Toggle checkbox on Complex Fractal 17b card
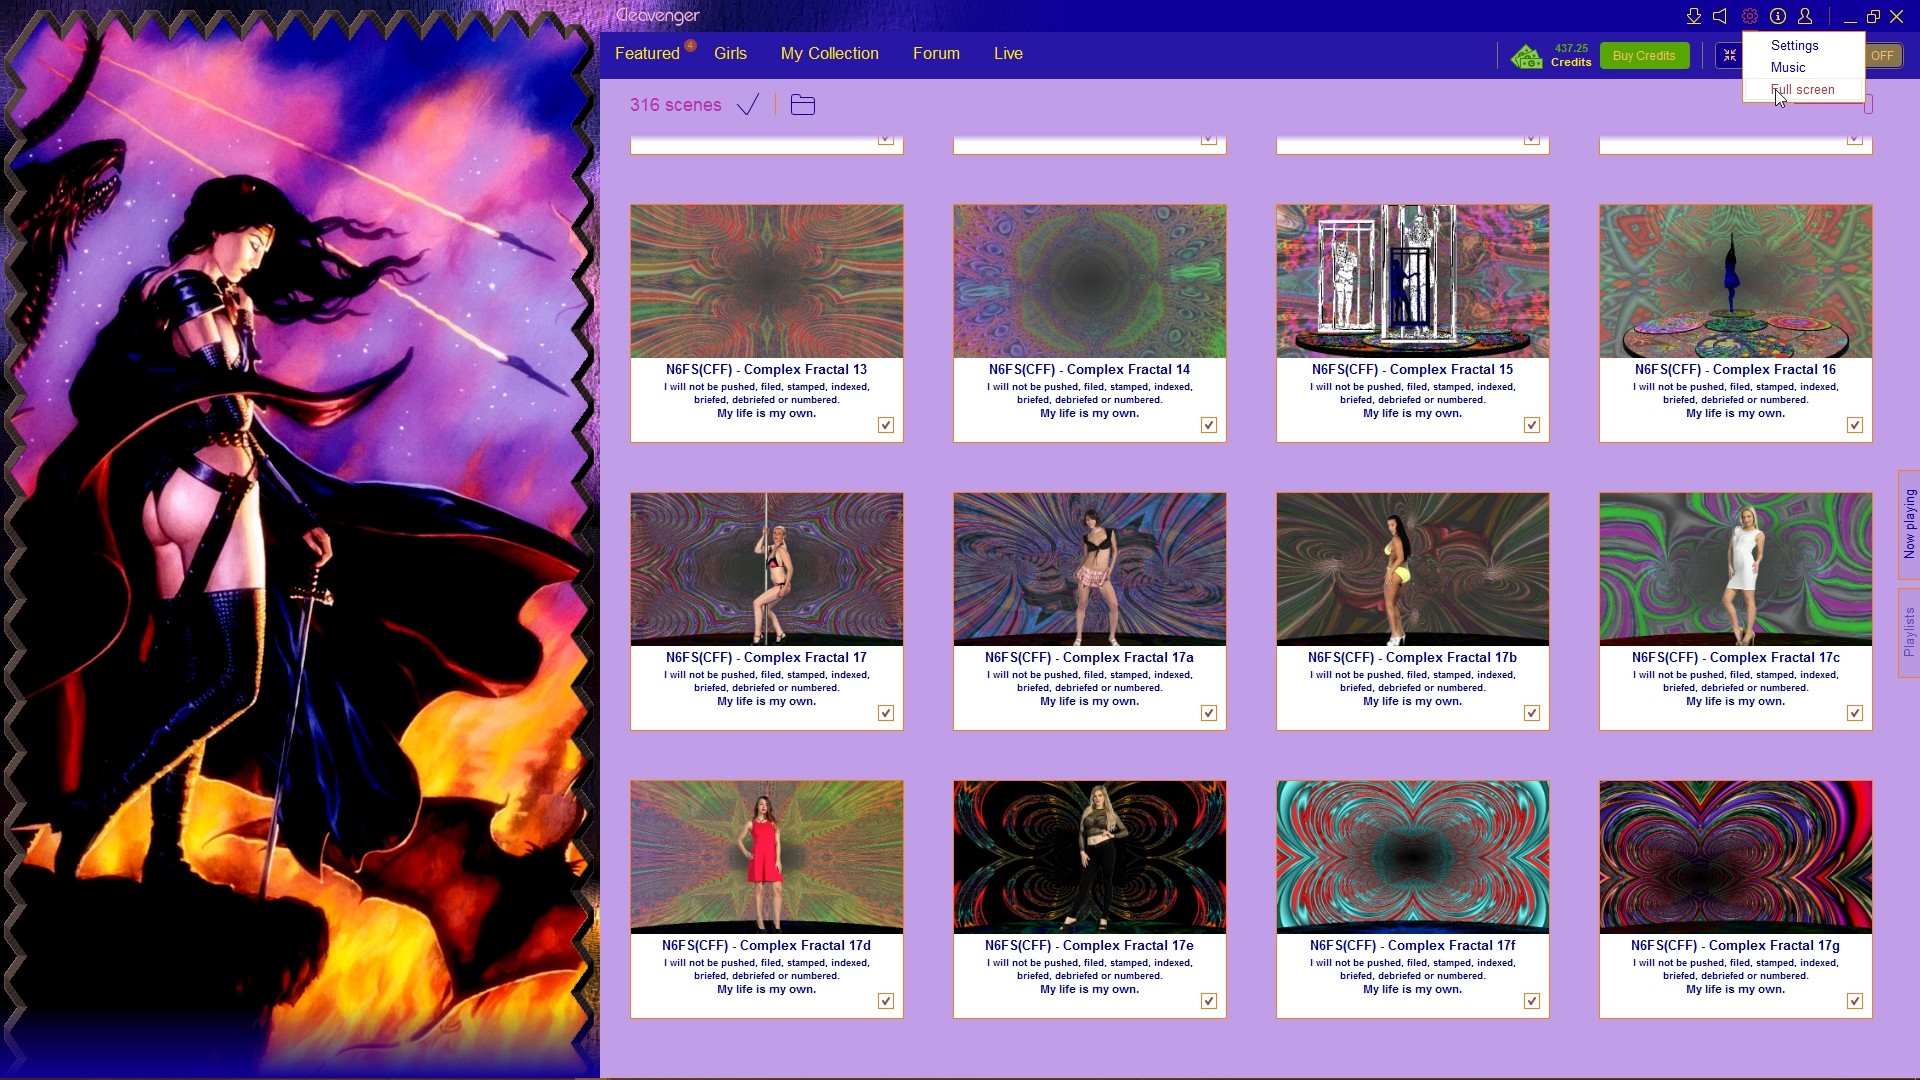Image resolution: width=1920 pixels, height=1080 pixels. [x=1532, y=713]
